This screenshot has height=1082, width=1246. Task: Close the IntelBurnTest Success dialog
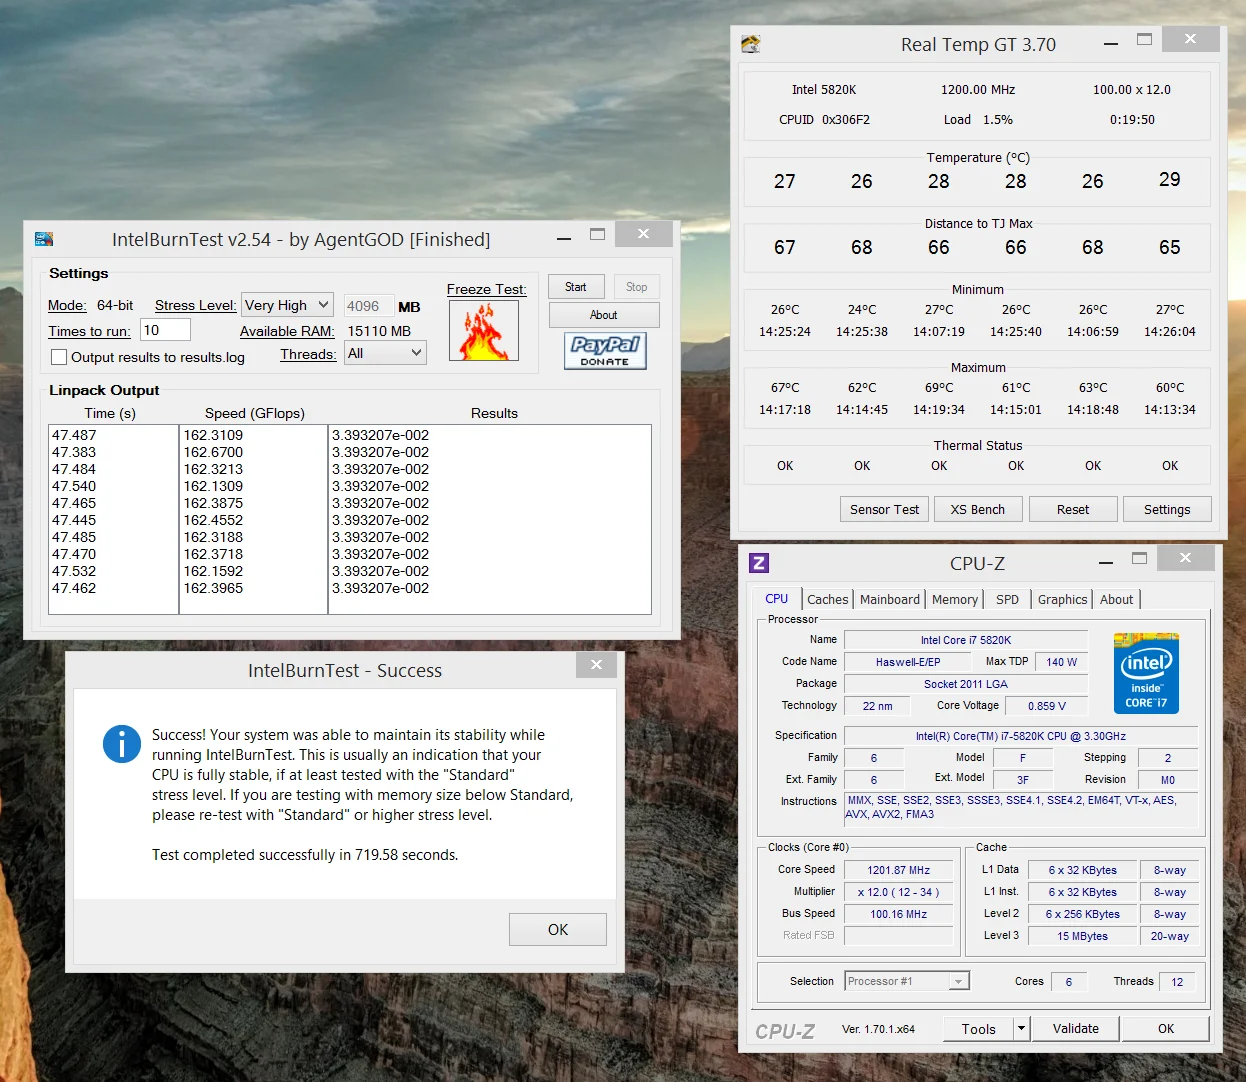click(x=596, y=665)
